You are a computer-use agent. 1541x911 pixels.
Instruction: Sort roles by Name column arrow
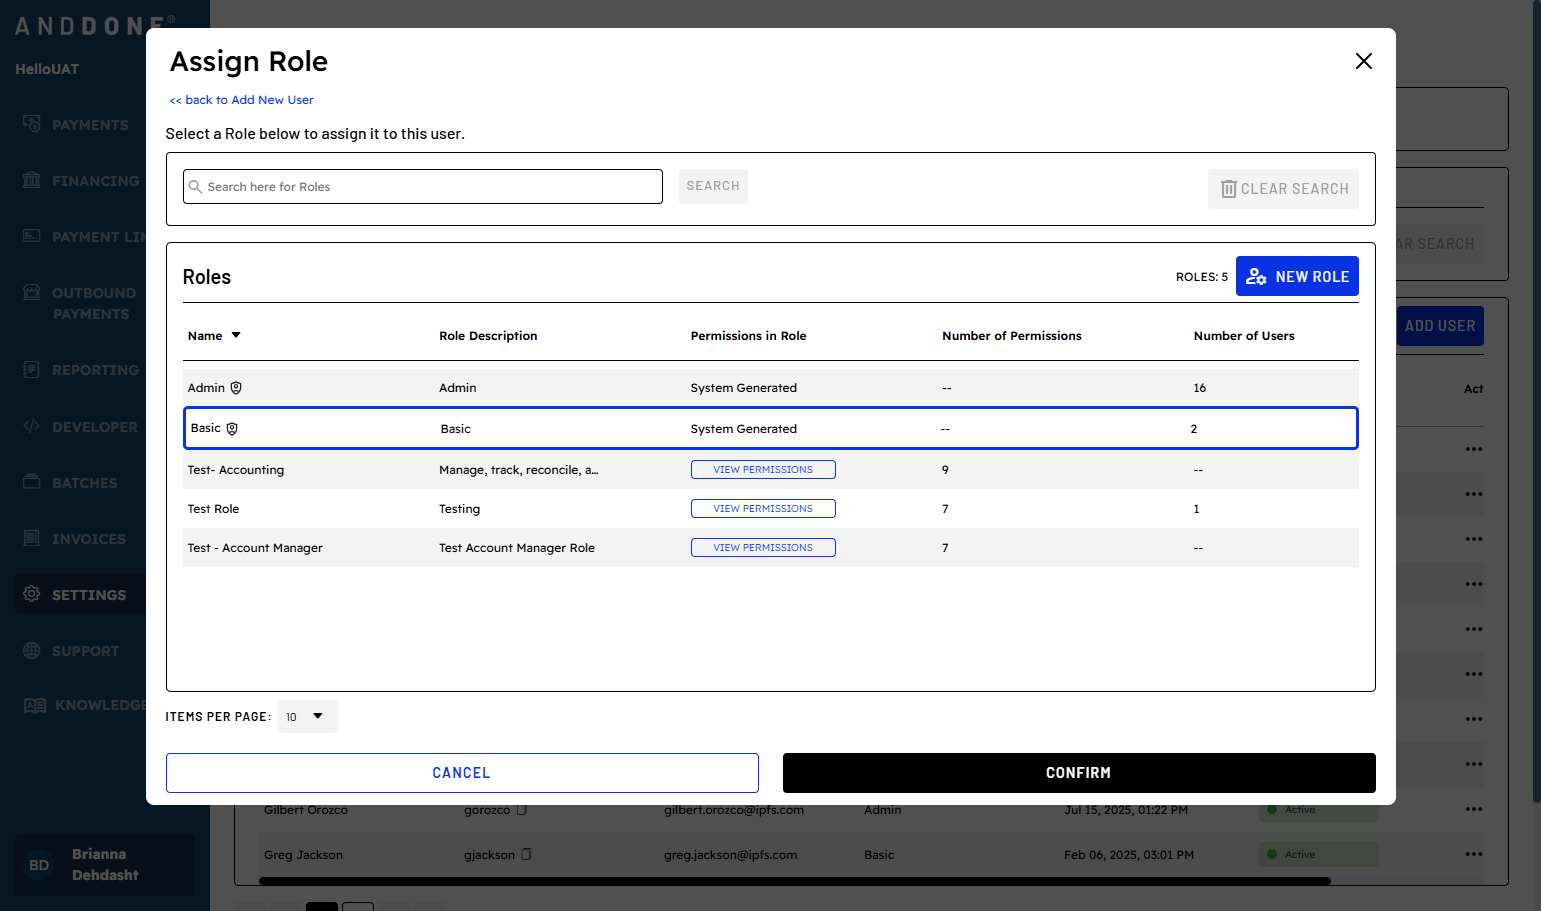(236, 336)
